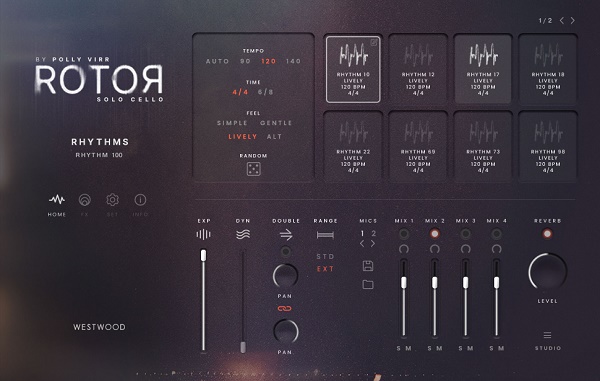Click the Mix 4 pan arc icon
This screenshot has height=381, width=600.
click(496, 249)
